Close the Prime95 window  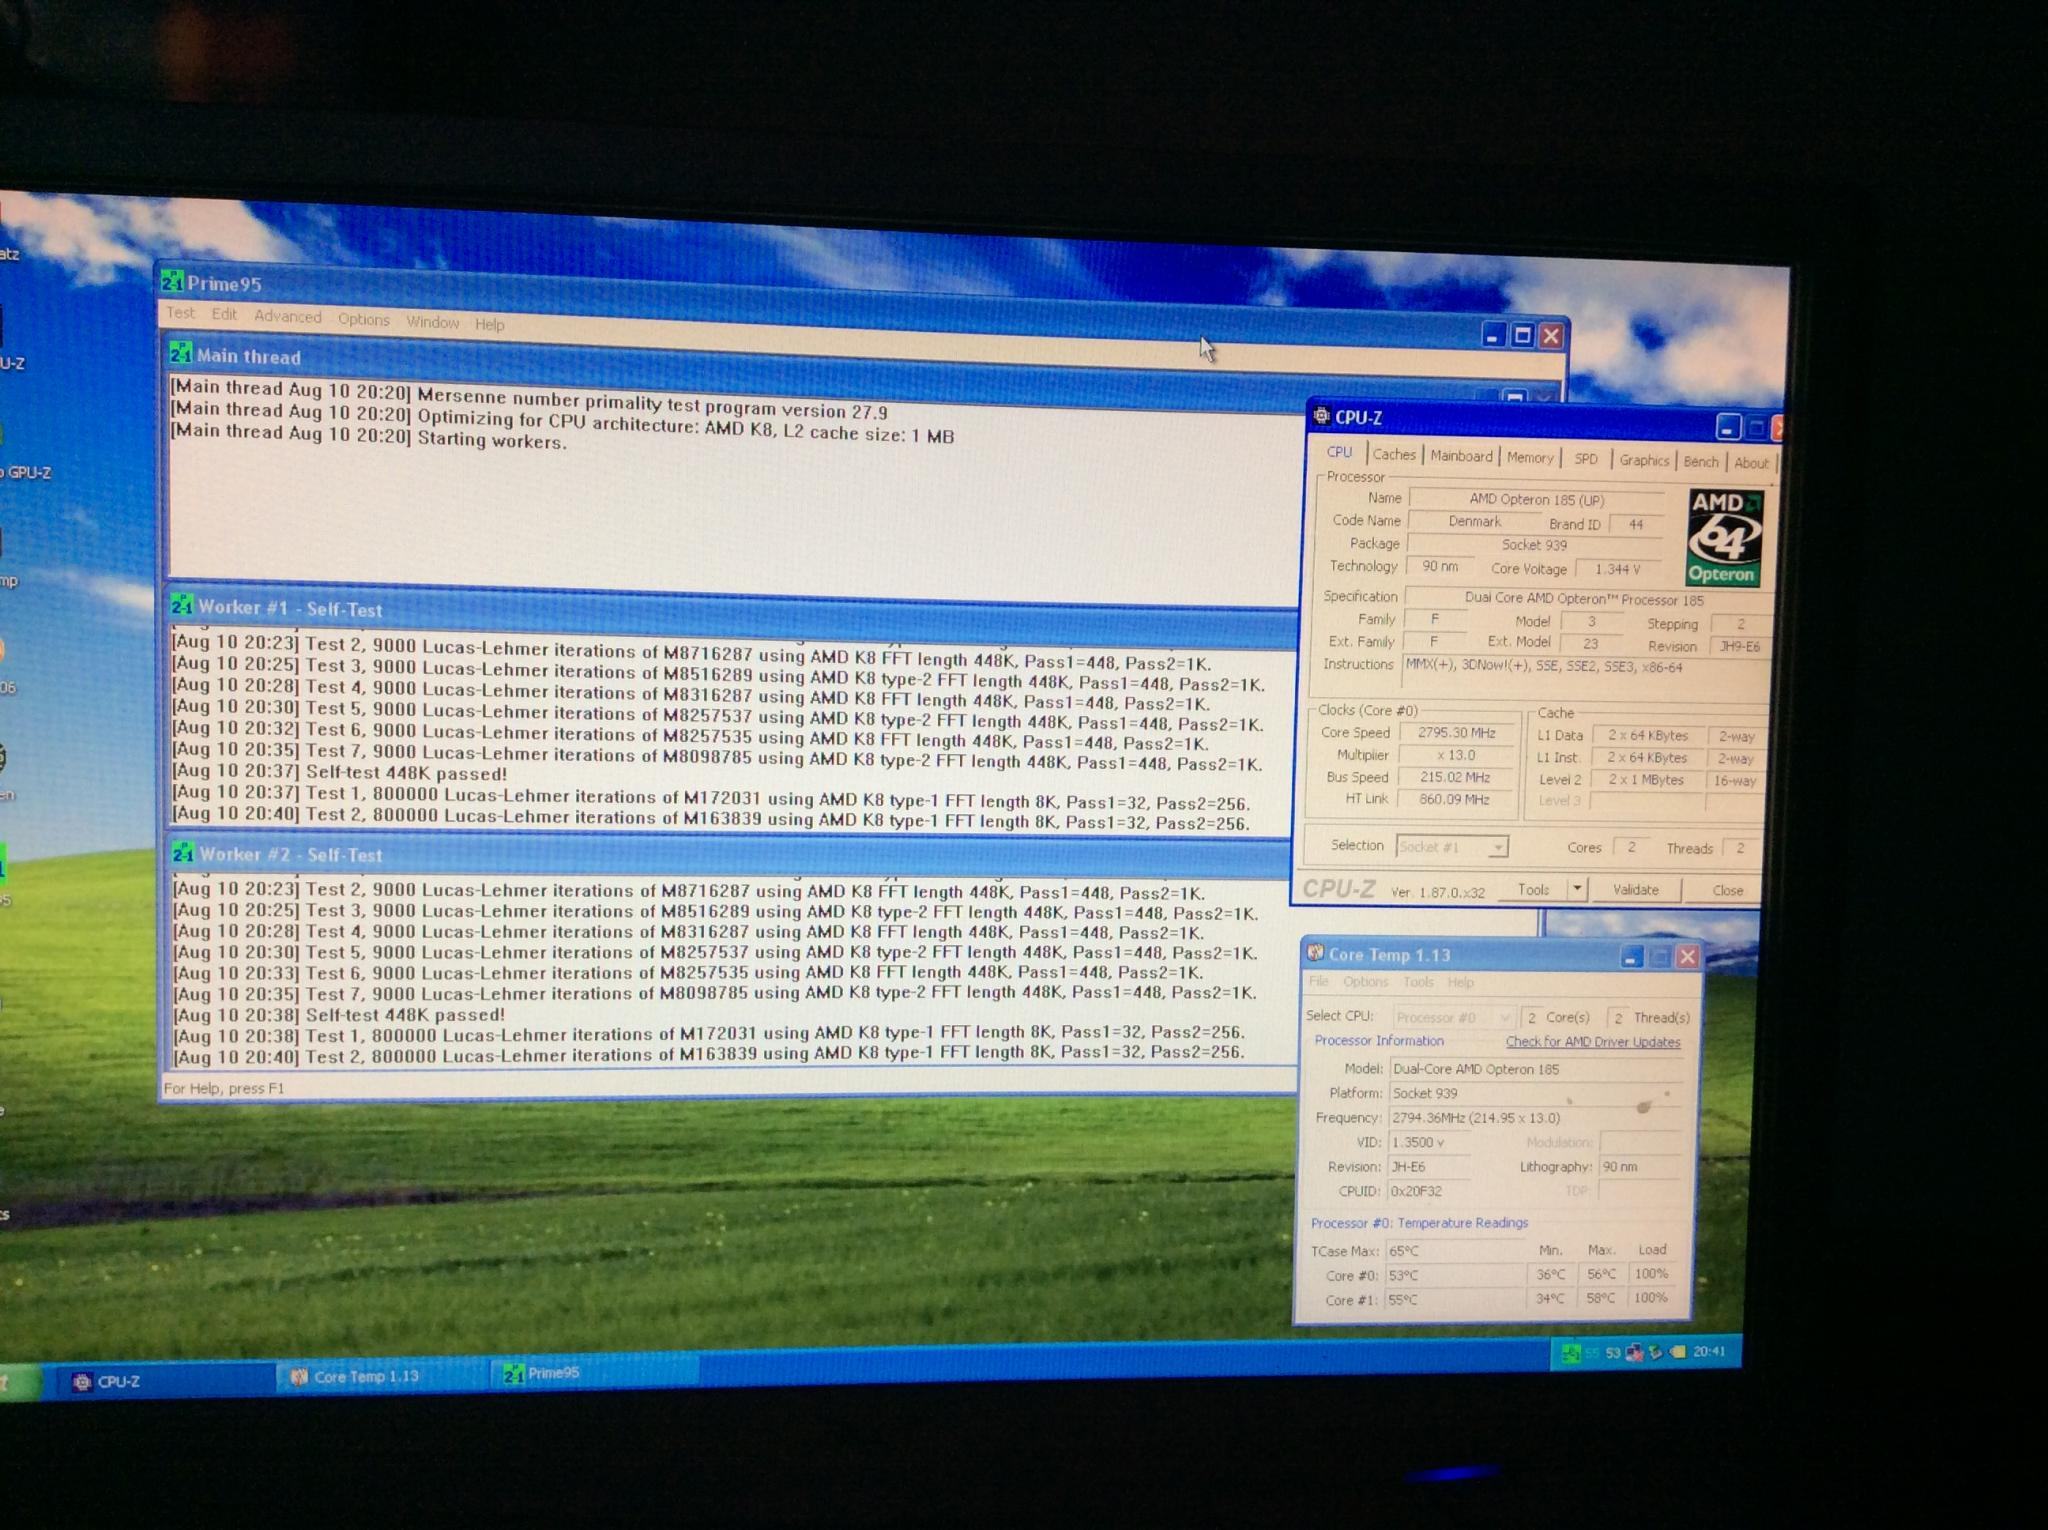[1551, 336]
